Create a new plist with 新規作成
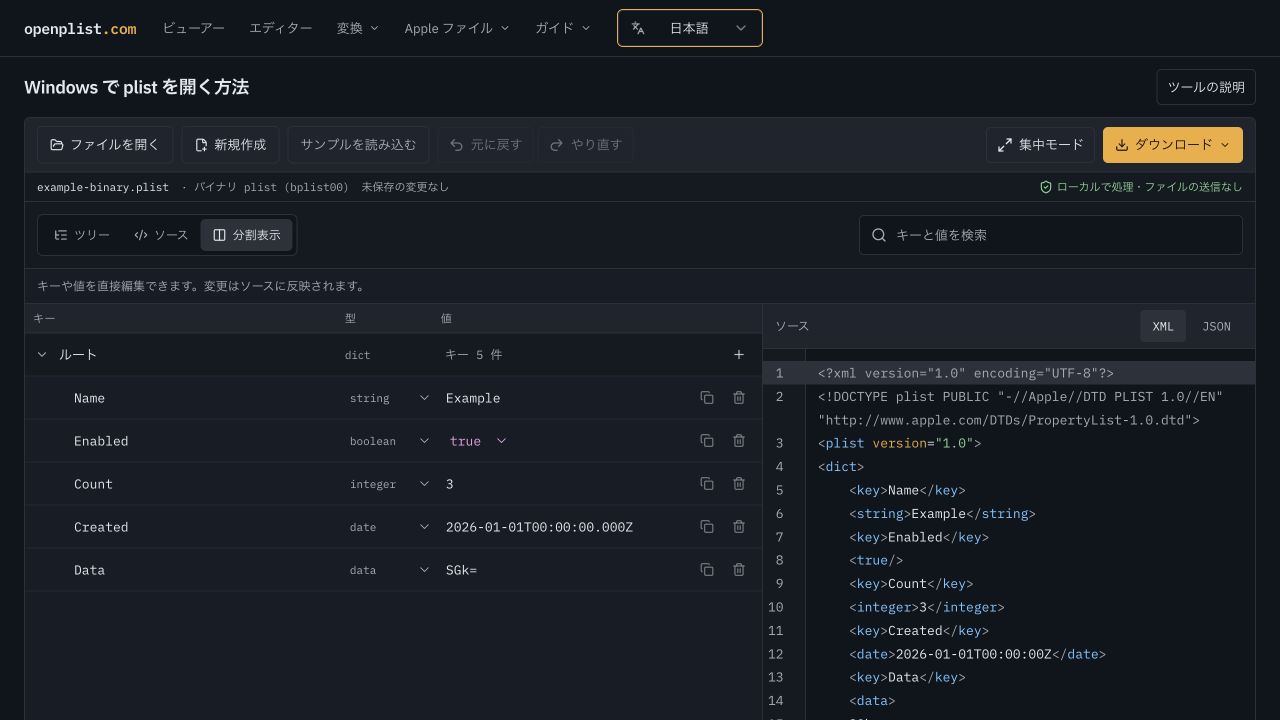The height and width of the screenshot is (720, 1280). point(231,145)
